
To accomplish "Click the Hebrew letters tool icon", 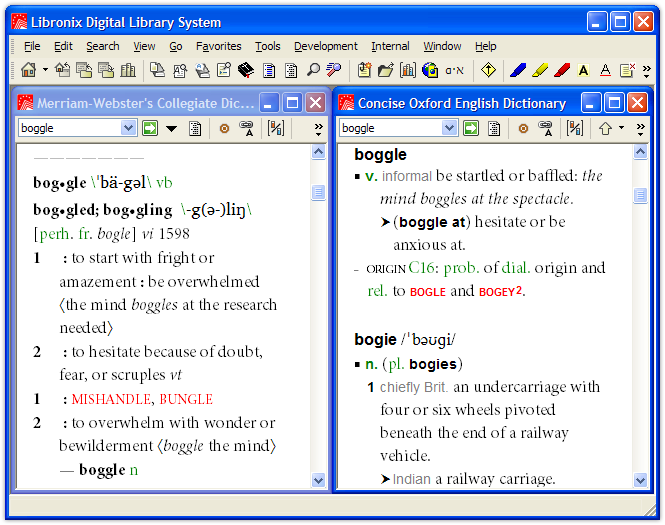I will 454,70.
